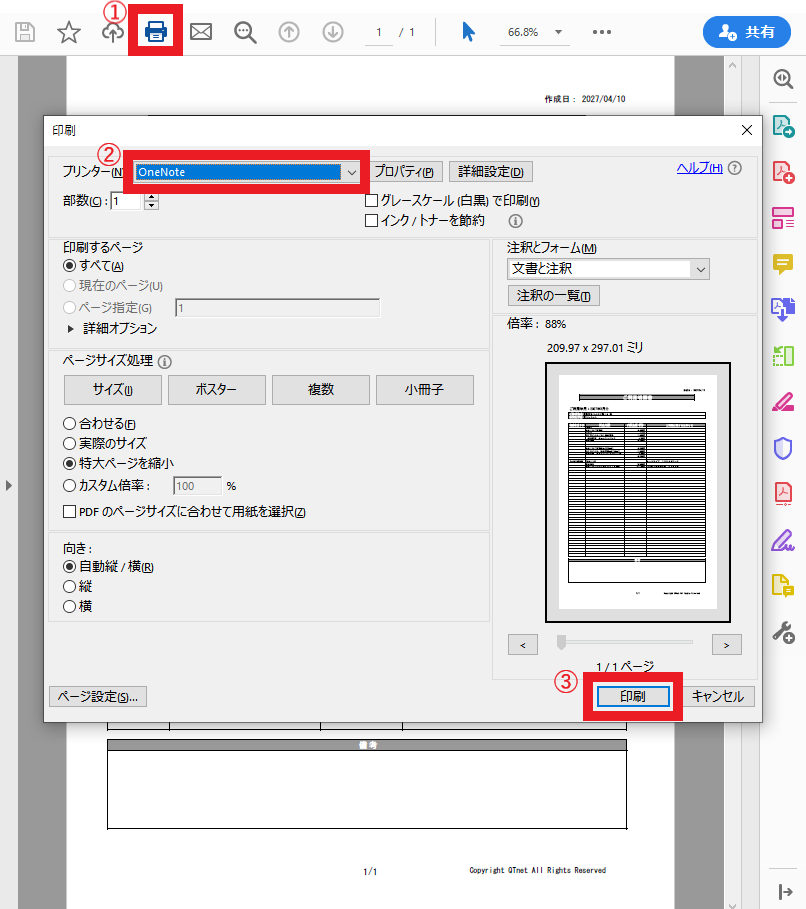Enable grayscale printing checkbox
Viewport: 806px width, 909px height.
[371, 201]
